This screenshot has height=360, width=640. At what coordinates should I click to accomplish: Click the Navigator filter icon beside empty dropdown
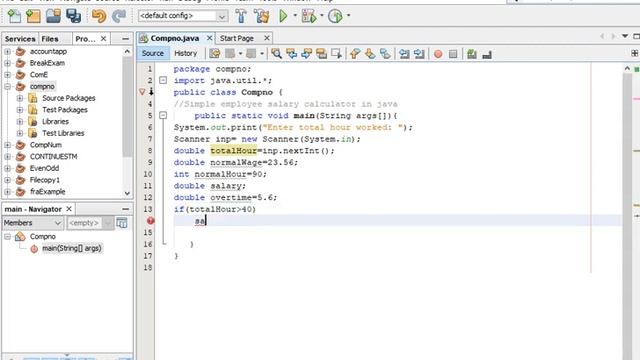click(x=122, y=223)
